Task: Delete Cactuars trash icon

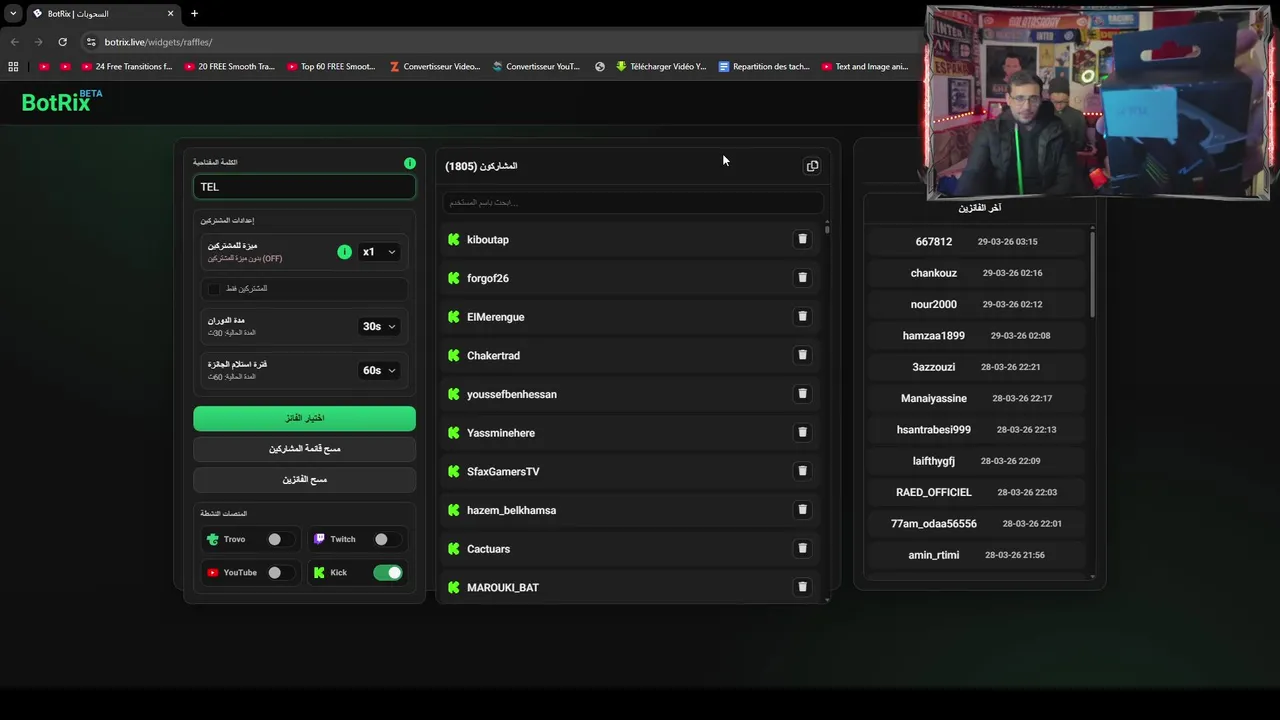Action: 802,548
